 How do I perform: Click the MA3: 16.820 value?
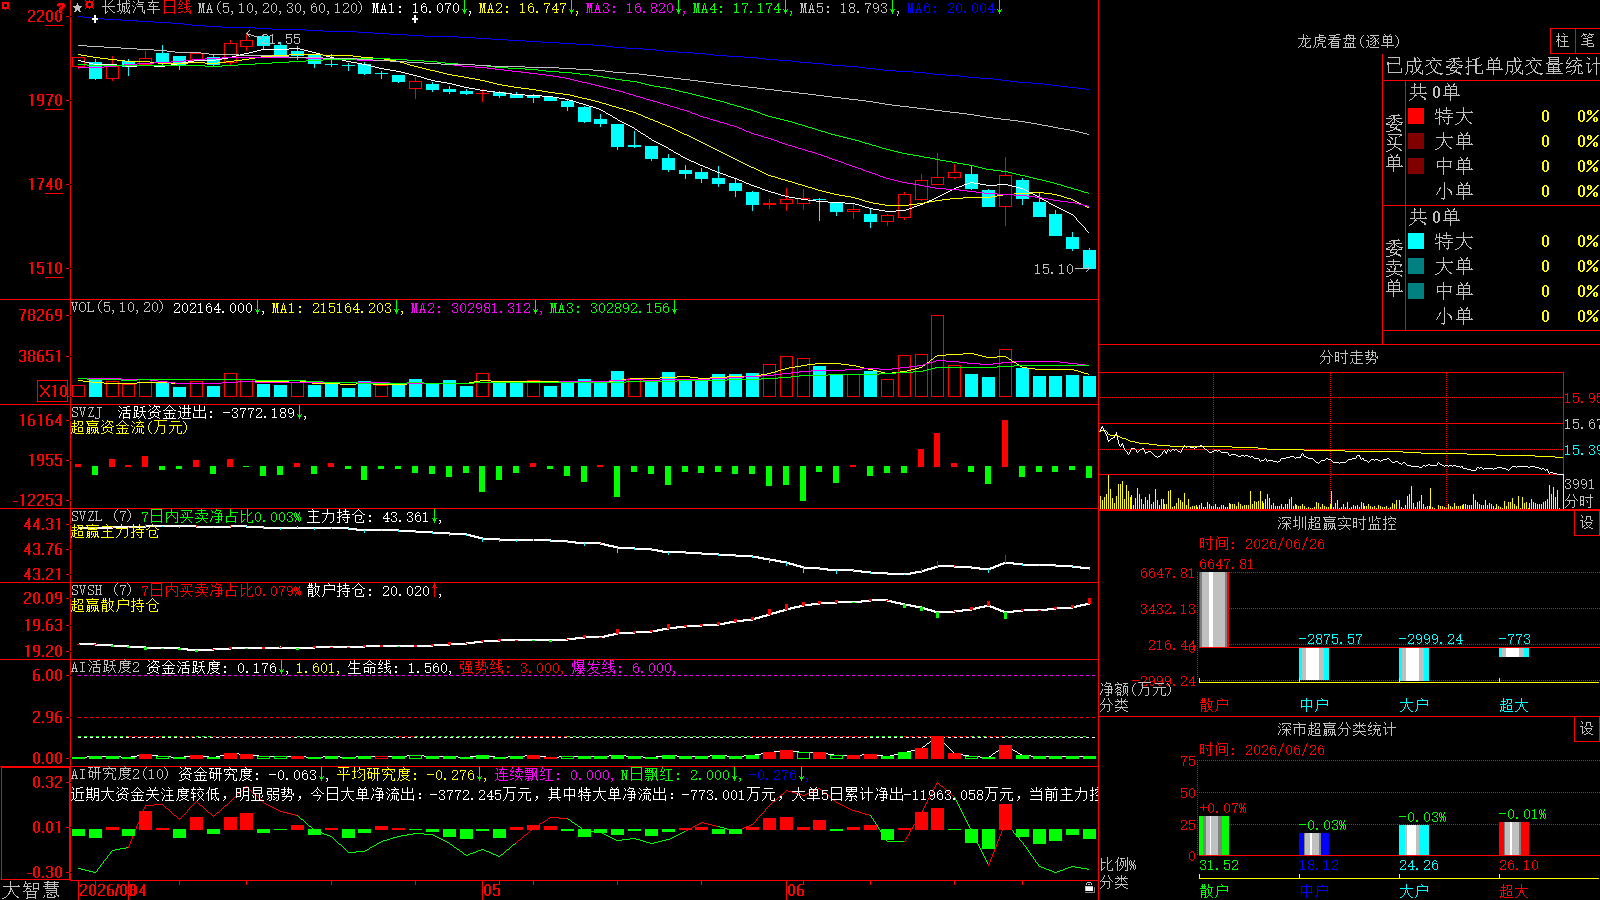coord(634,8)
